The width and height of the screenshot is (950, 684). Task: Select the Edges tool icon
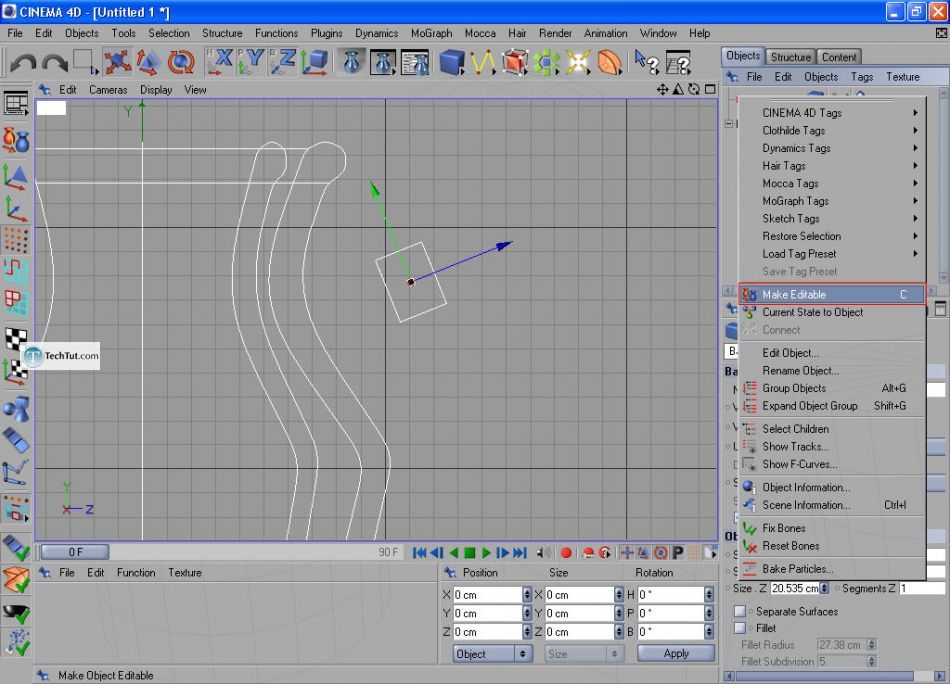coord(16,272)
